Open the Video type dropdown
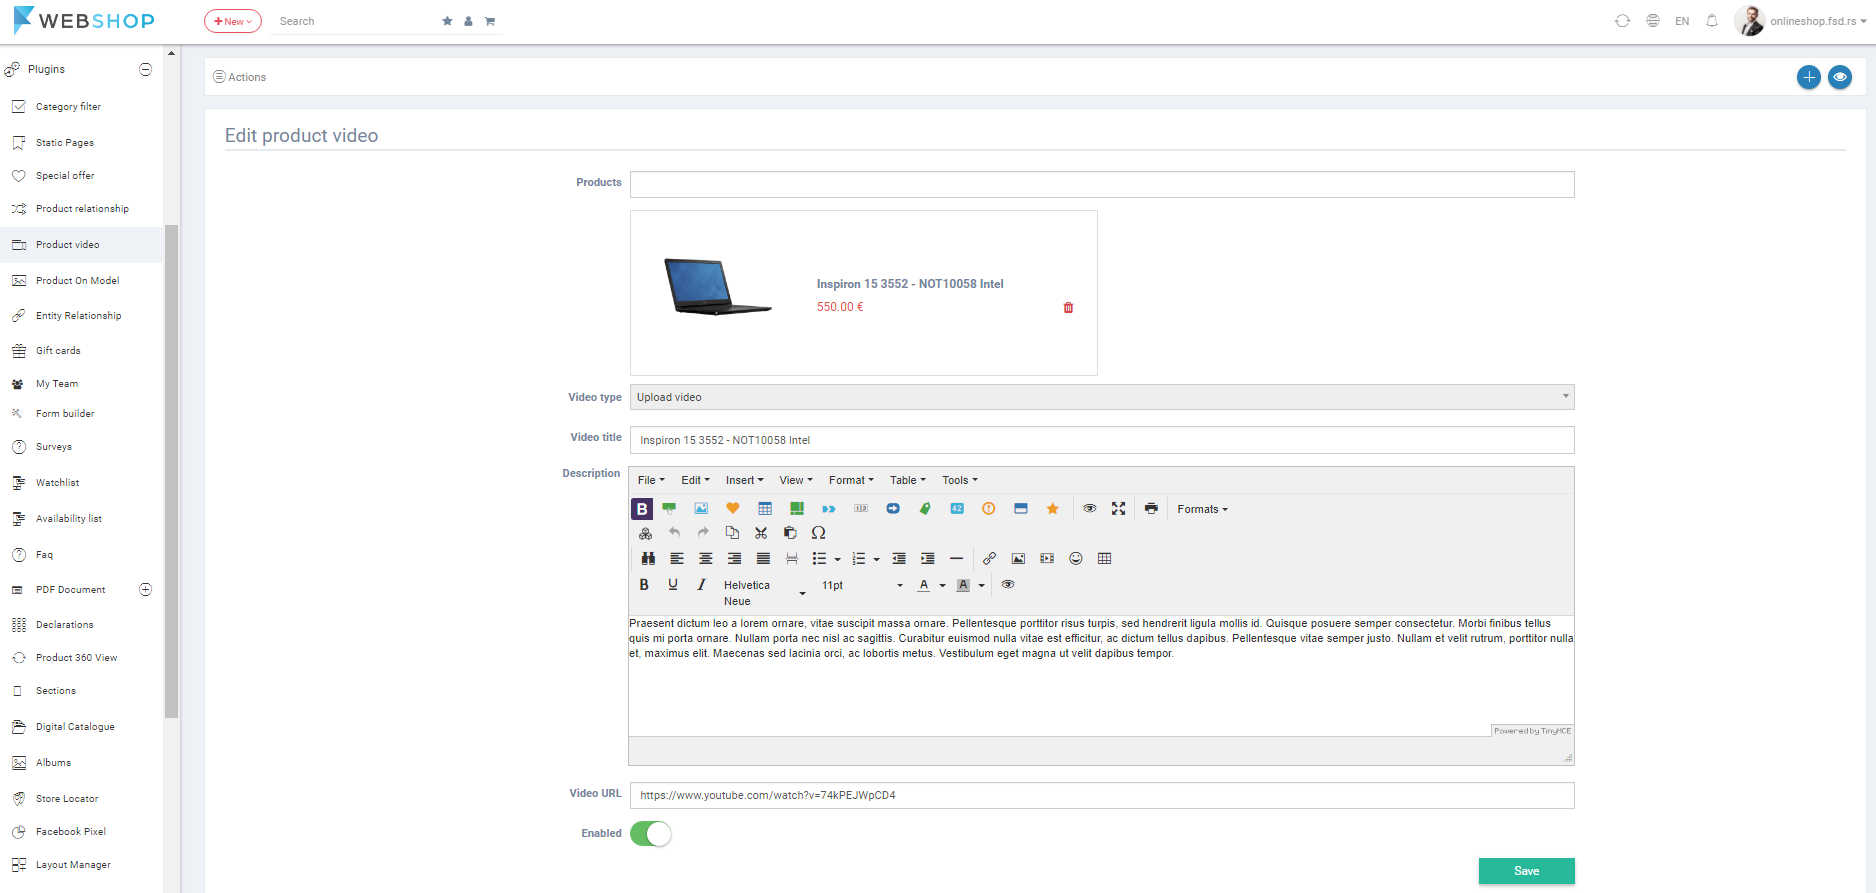The width and height of the screenshot is (1876, 893). [x=1102, y=397]
